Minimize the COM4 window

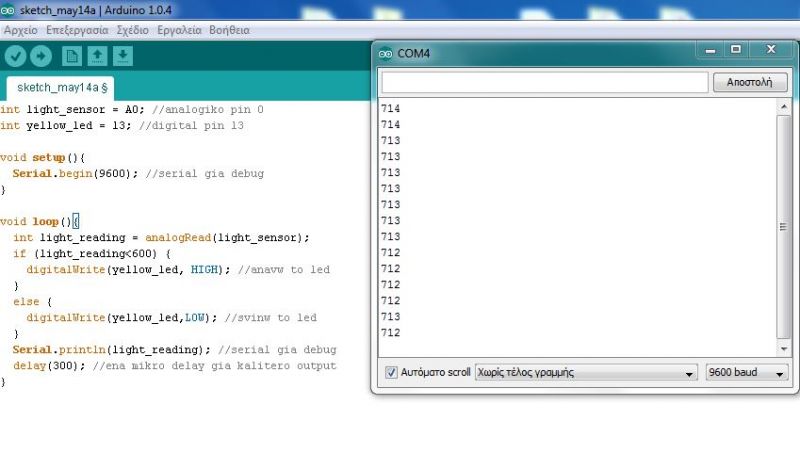click(710, 50)
